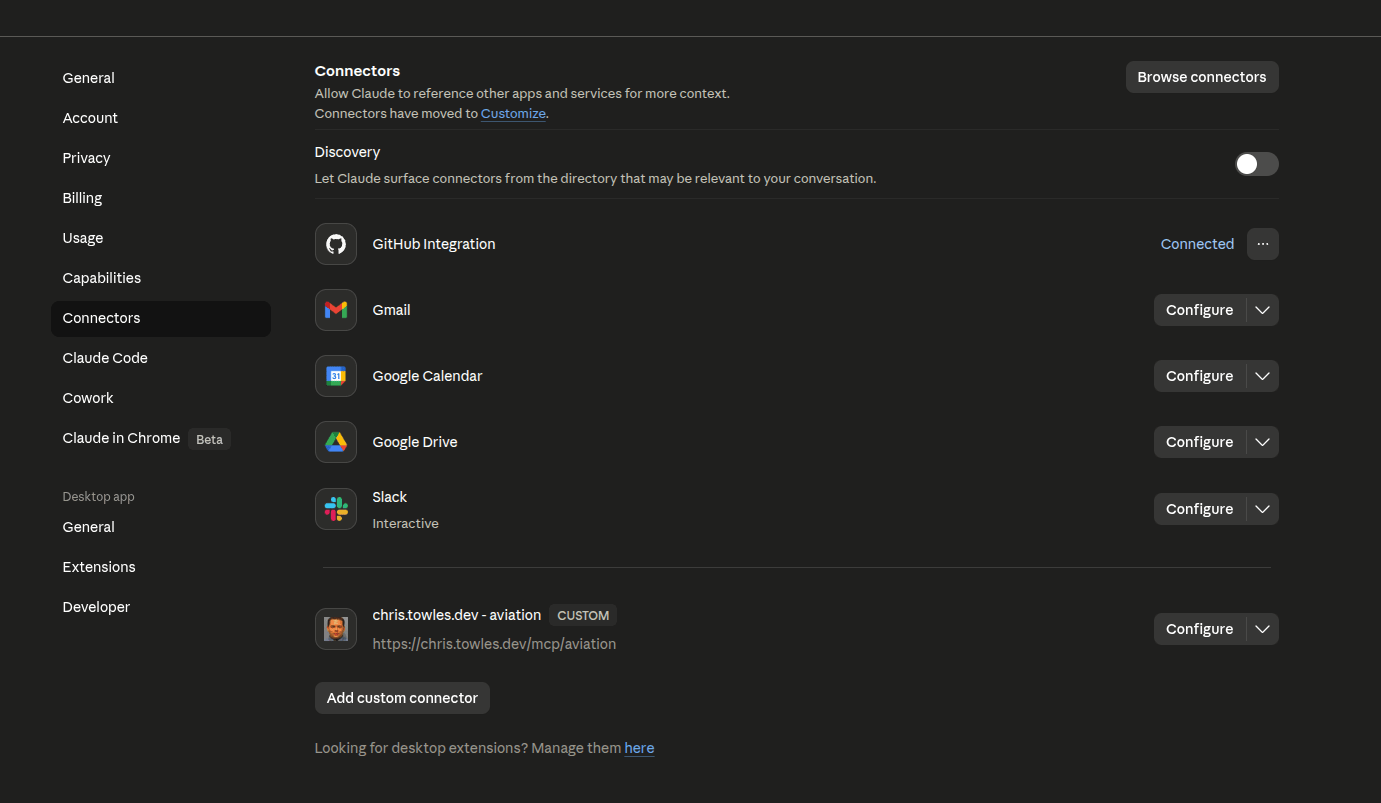
Task: Click the 'here' desktop extensions link
Action: [639, 748]
